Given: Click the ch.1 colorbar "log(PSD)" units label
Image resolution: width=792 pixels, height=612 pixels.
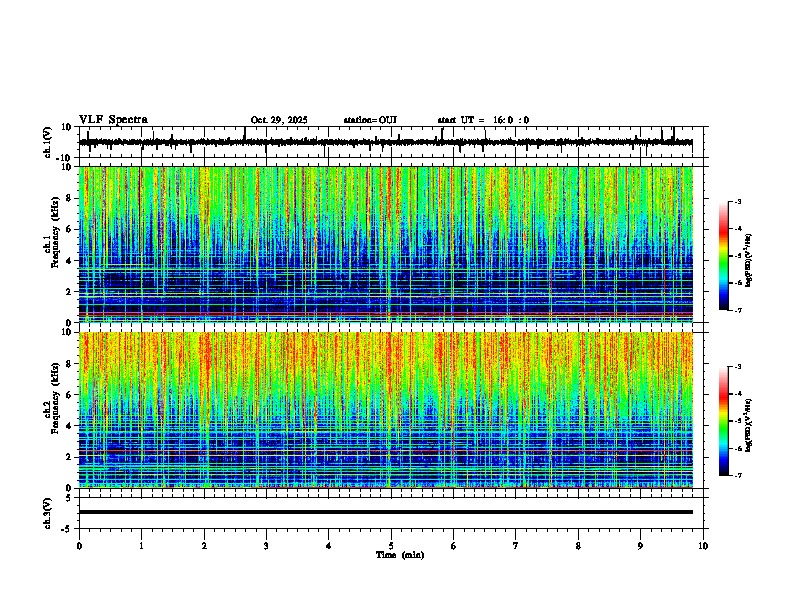Looking at the screenshot, I should point(748,260).
